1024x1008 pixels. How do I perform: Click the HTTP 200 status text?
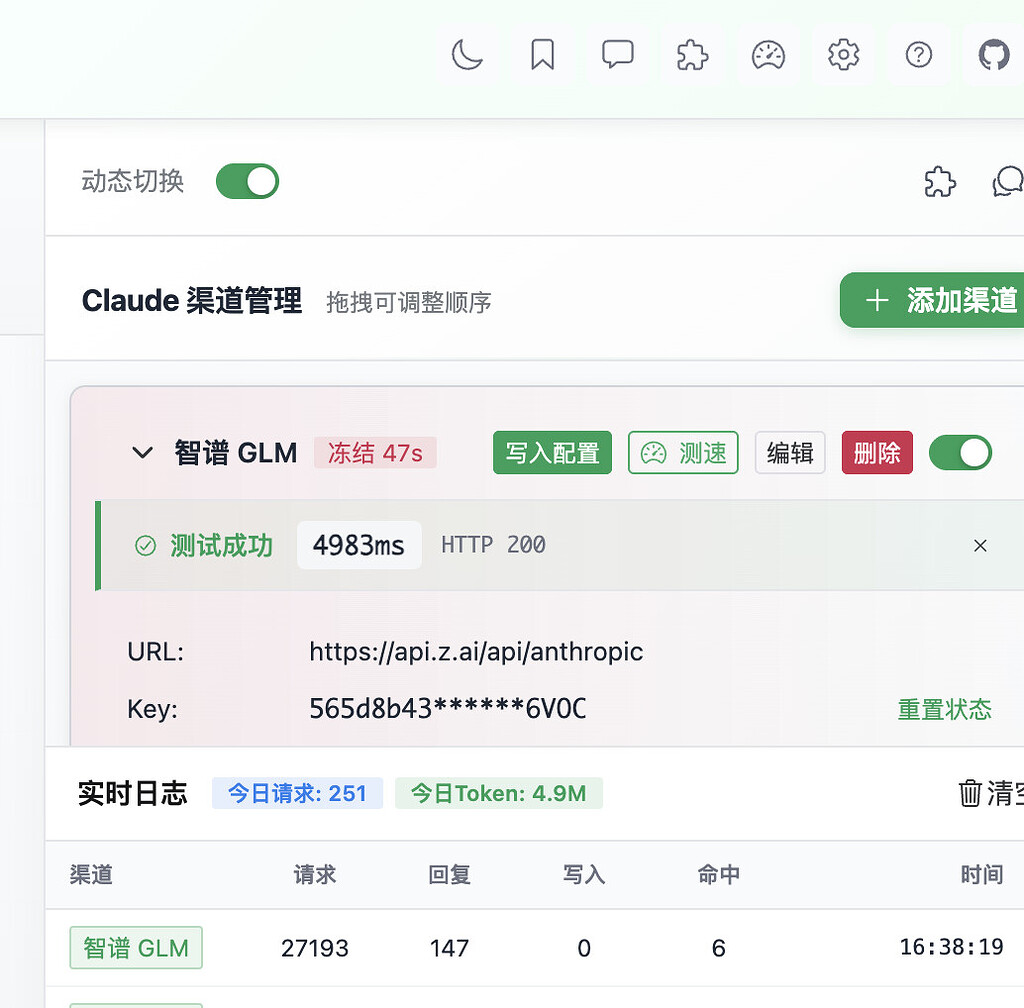[x=493, y=544]
